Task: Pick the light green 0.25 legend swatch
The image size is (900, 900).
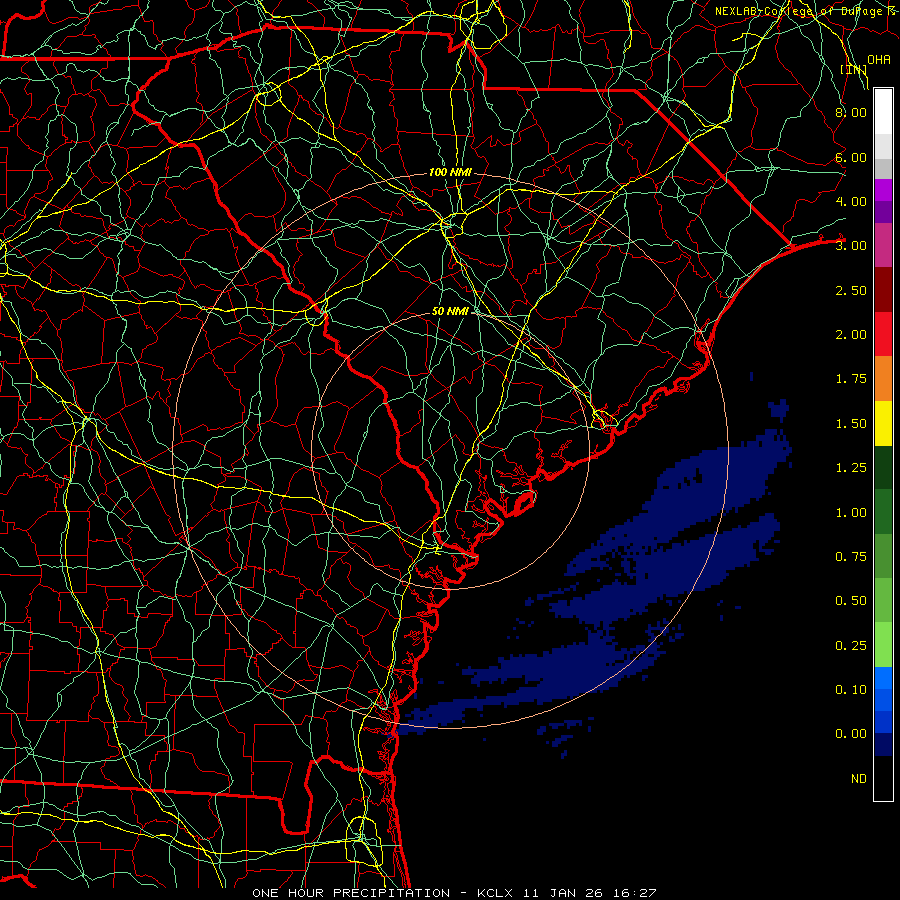Action: (x=883, y=645)
